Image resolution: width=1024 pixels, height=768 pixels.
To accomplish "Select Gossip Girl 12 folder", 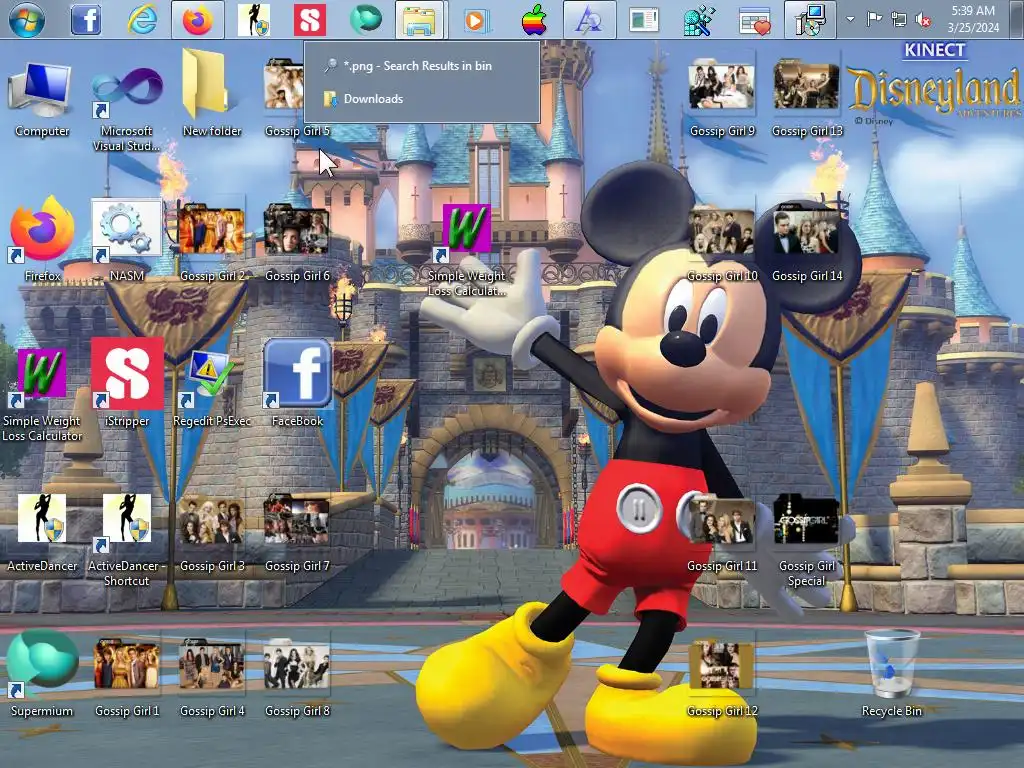I will pyautogui.click(x=722, y=677).
